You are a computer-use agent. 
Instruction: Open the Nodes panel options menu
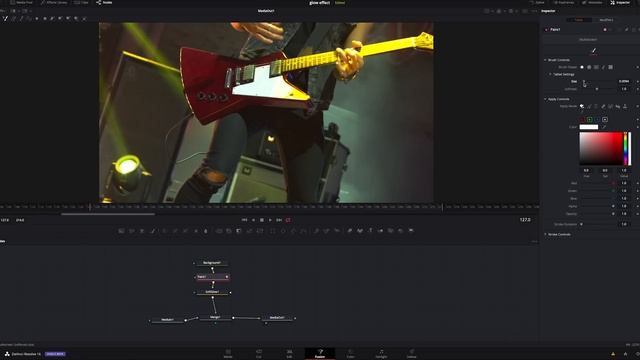[535, 242]
